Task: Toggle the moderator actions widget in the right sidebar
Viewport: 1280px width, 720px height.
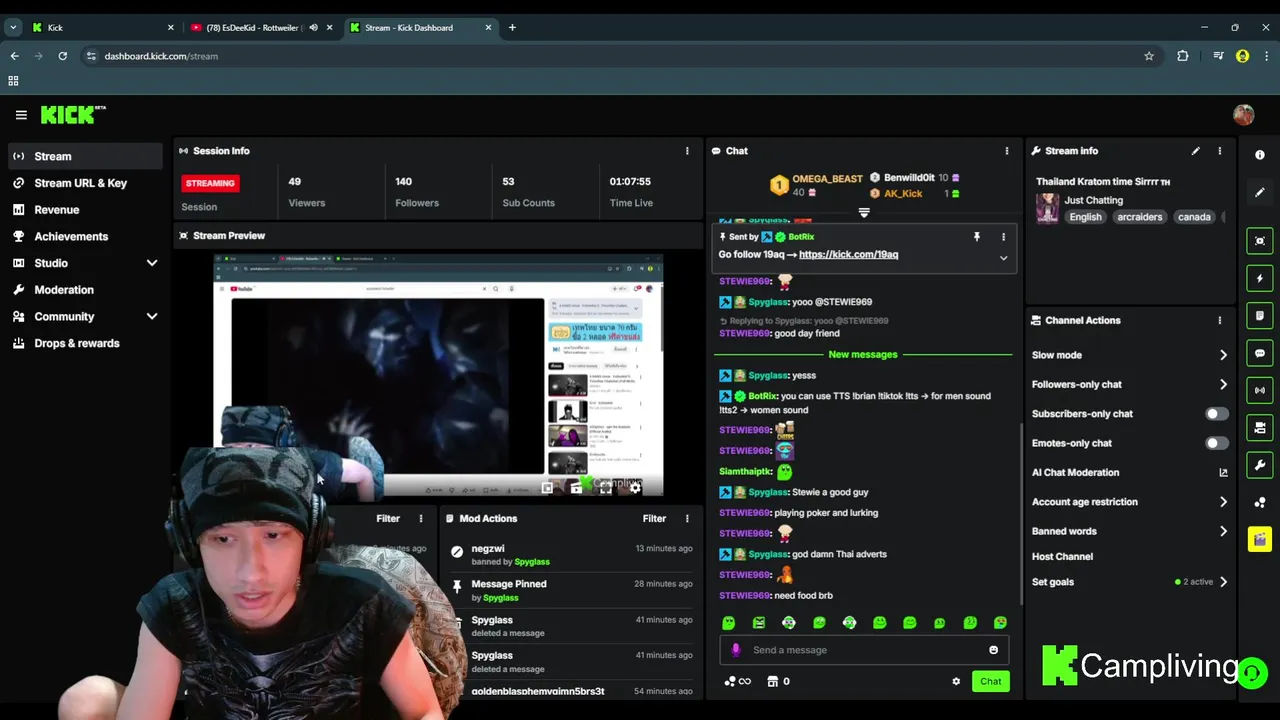Action: click(x=1260, y=428)
